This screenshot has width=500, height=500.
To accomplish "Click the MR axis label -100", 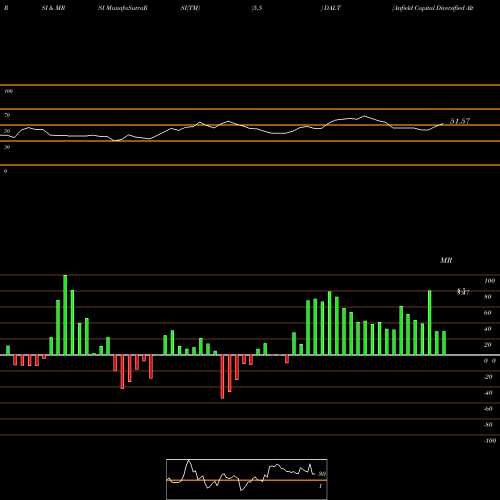I will 489,441.
